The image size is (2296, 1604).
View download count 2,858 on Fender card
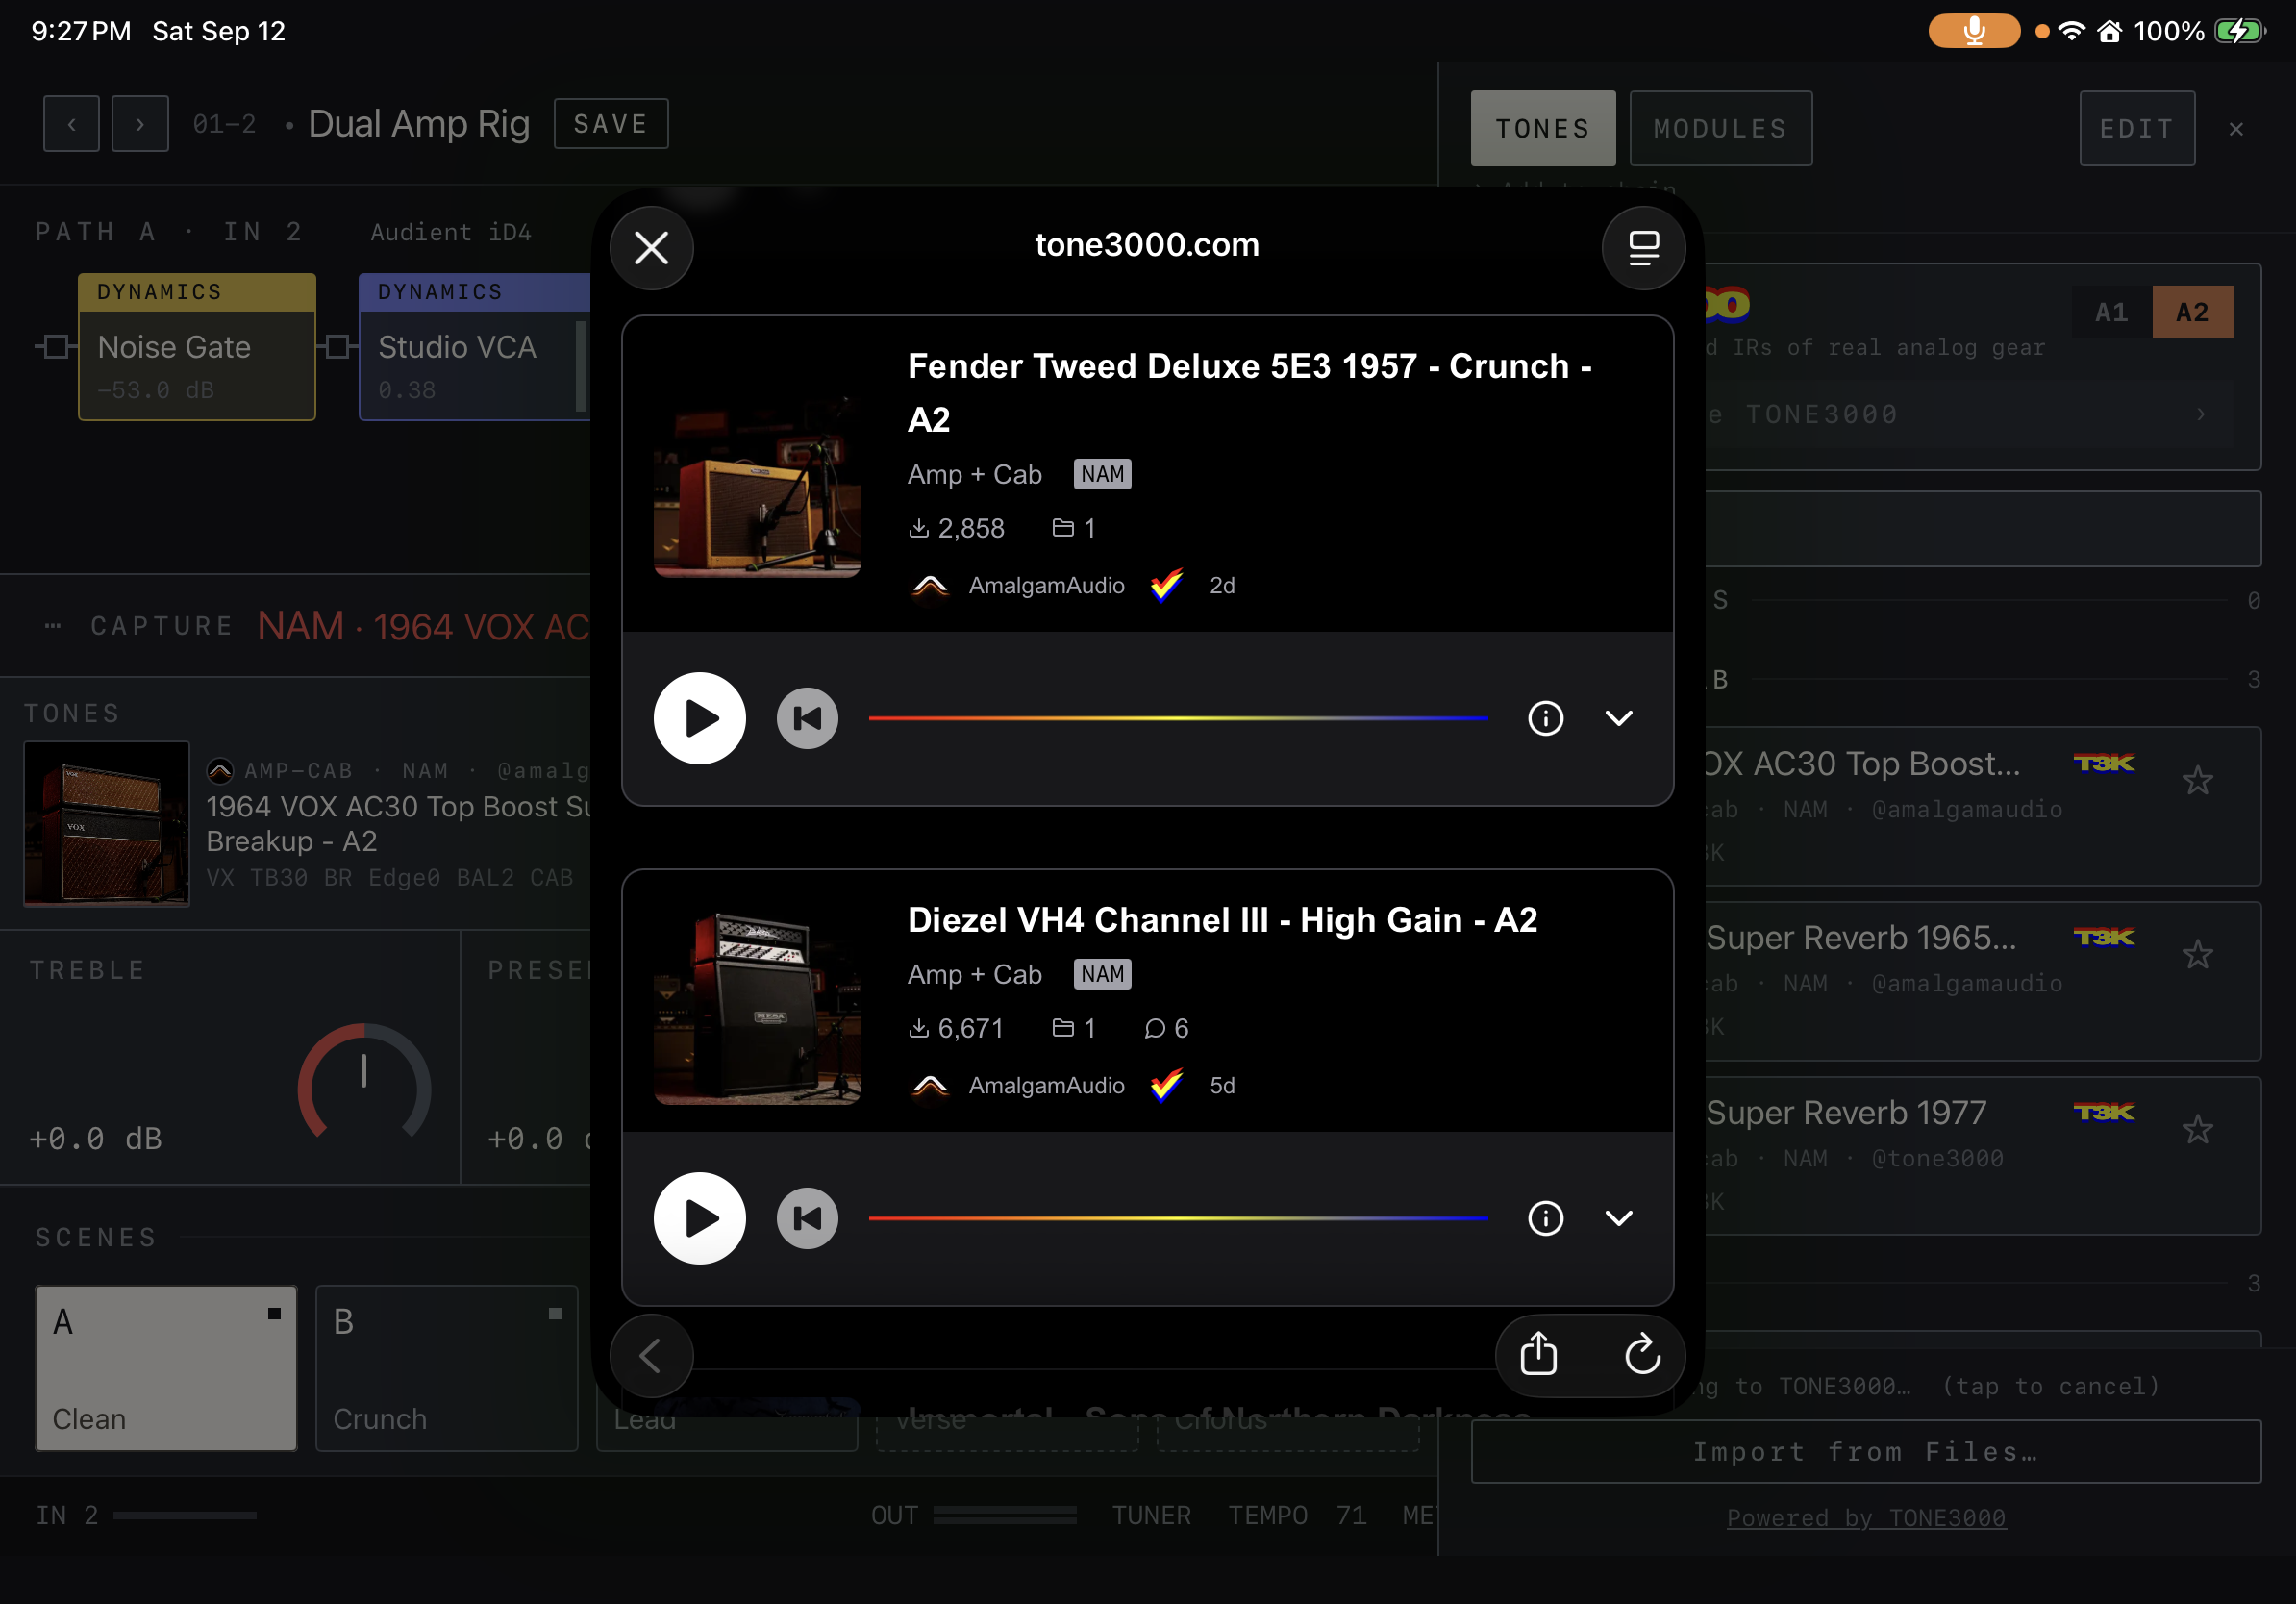[956, 528]
